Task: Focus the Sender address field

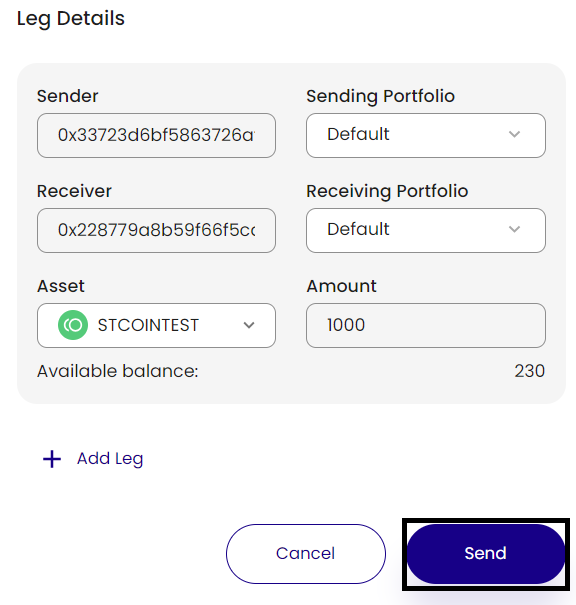Action: point(156,135)
